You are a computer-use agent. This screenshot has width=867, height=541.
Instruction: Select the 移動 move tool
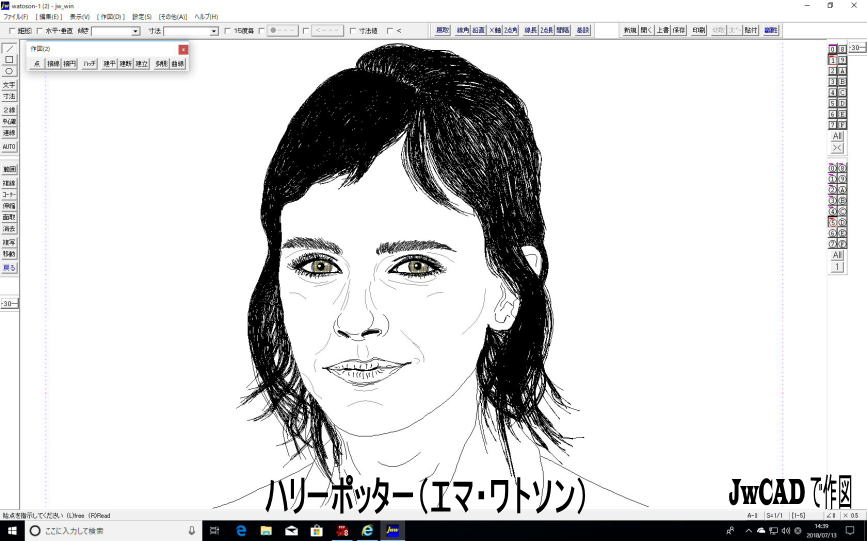tap(9, 254)
